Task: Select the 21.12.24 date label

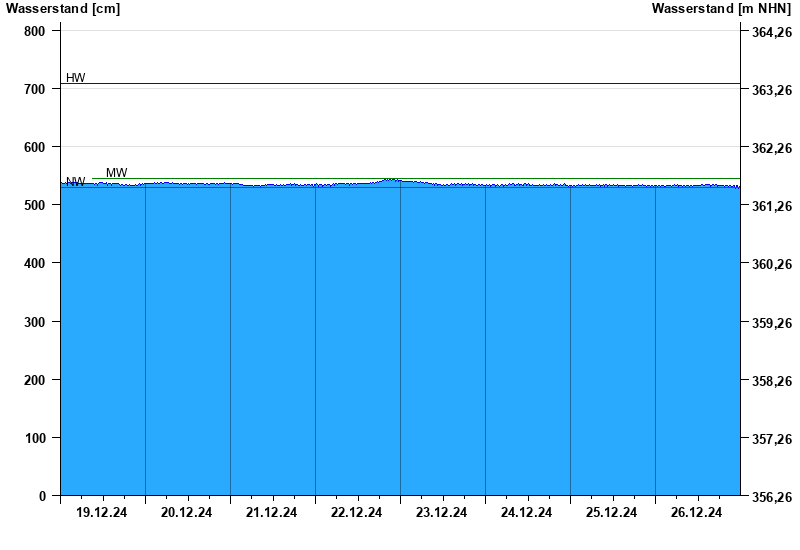Action: pyautogui.click(x=272, y=513)
